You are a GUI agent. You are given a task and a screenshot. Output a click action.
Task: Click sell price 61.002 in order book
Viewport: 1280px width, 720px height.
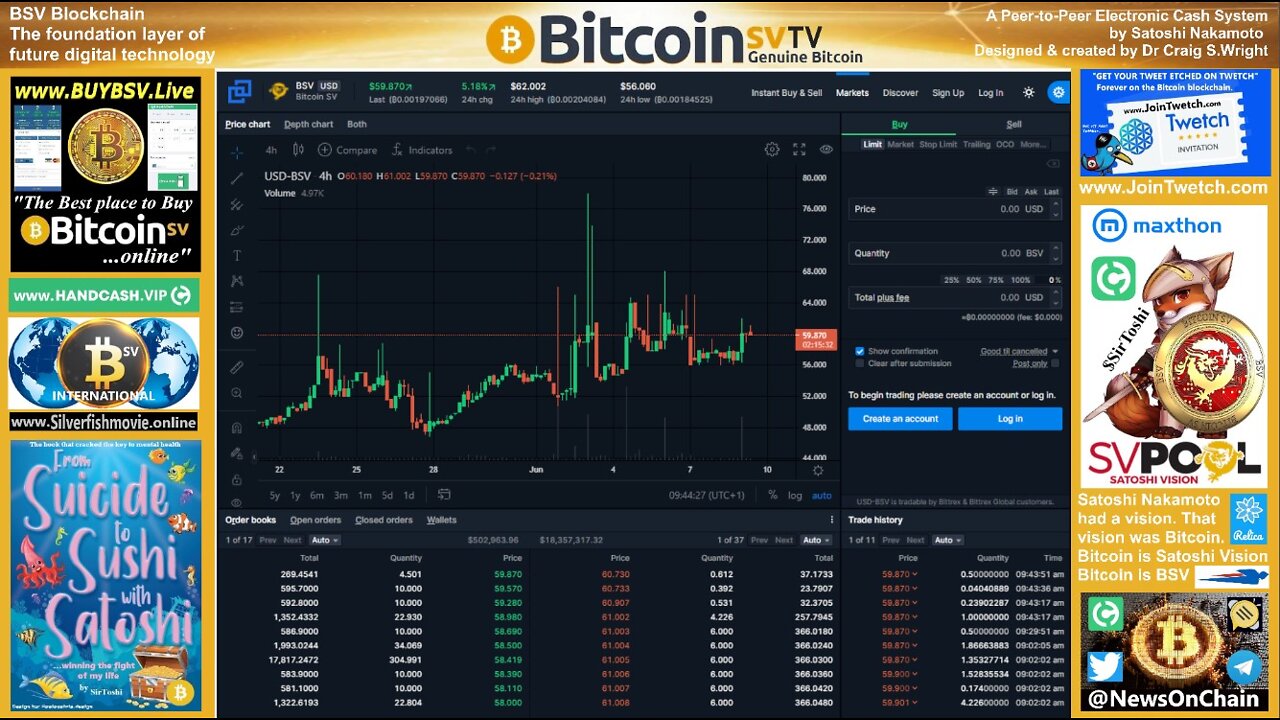pos(616,617)
